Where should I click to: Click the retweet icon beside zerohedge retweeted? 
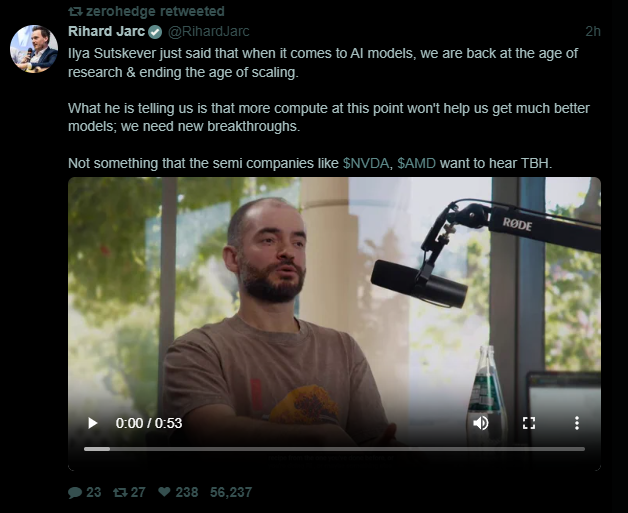75,12
